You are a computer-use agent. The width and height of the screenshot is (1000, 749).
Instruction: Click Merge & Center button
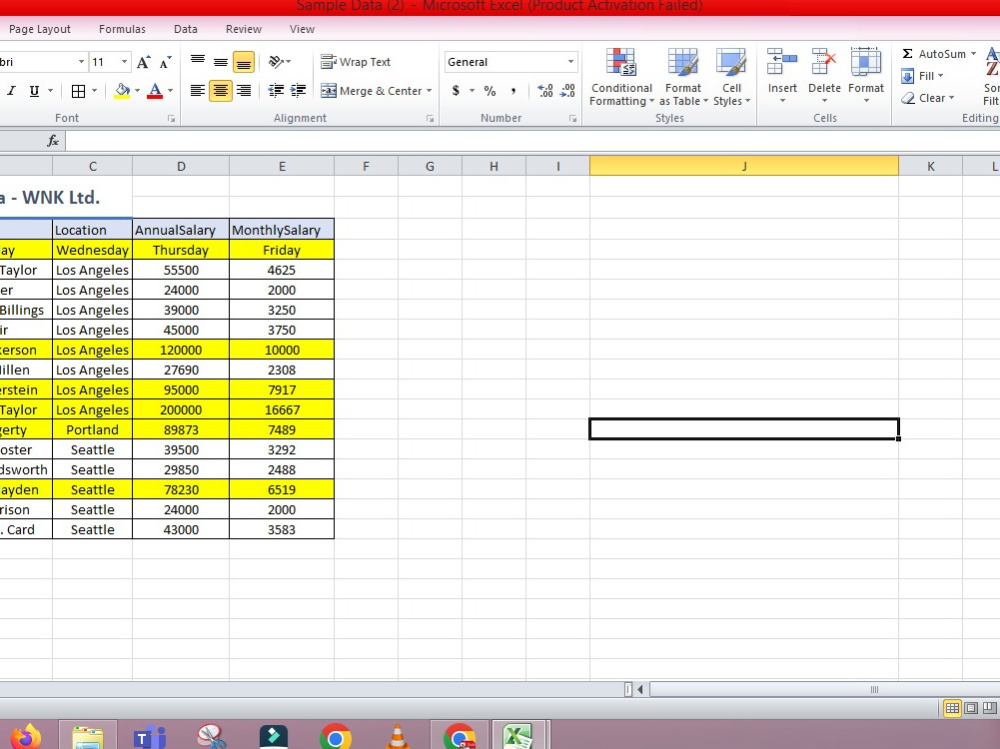point(371,91)
